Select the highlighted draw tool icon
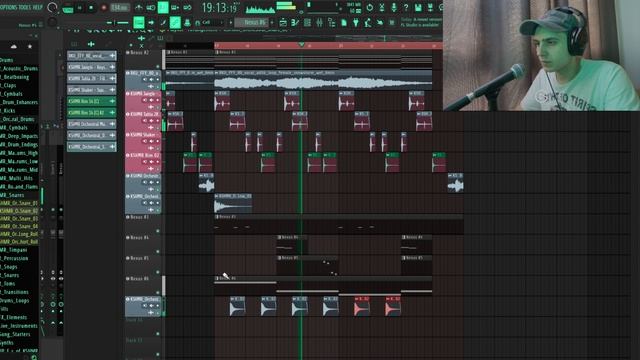 (x=175, y=22)
